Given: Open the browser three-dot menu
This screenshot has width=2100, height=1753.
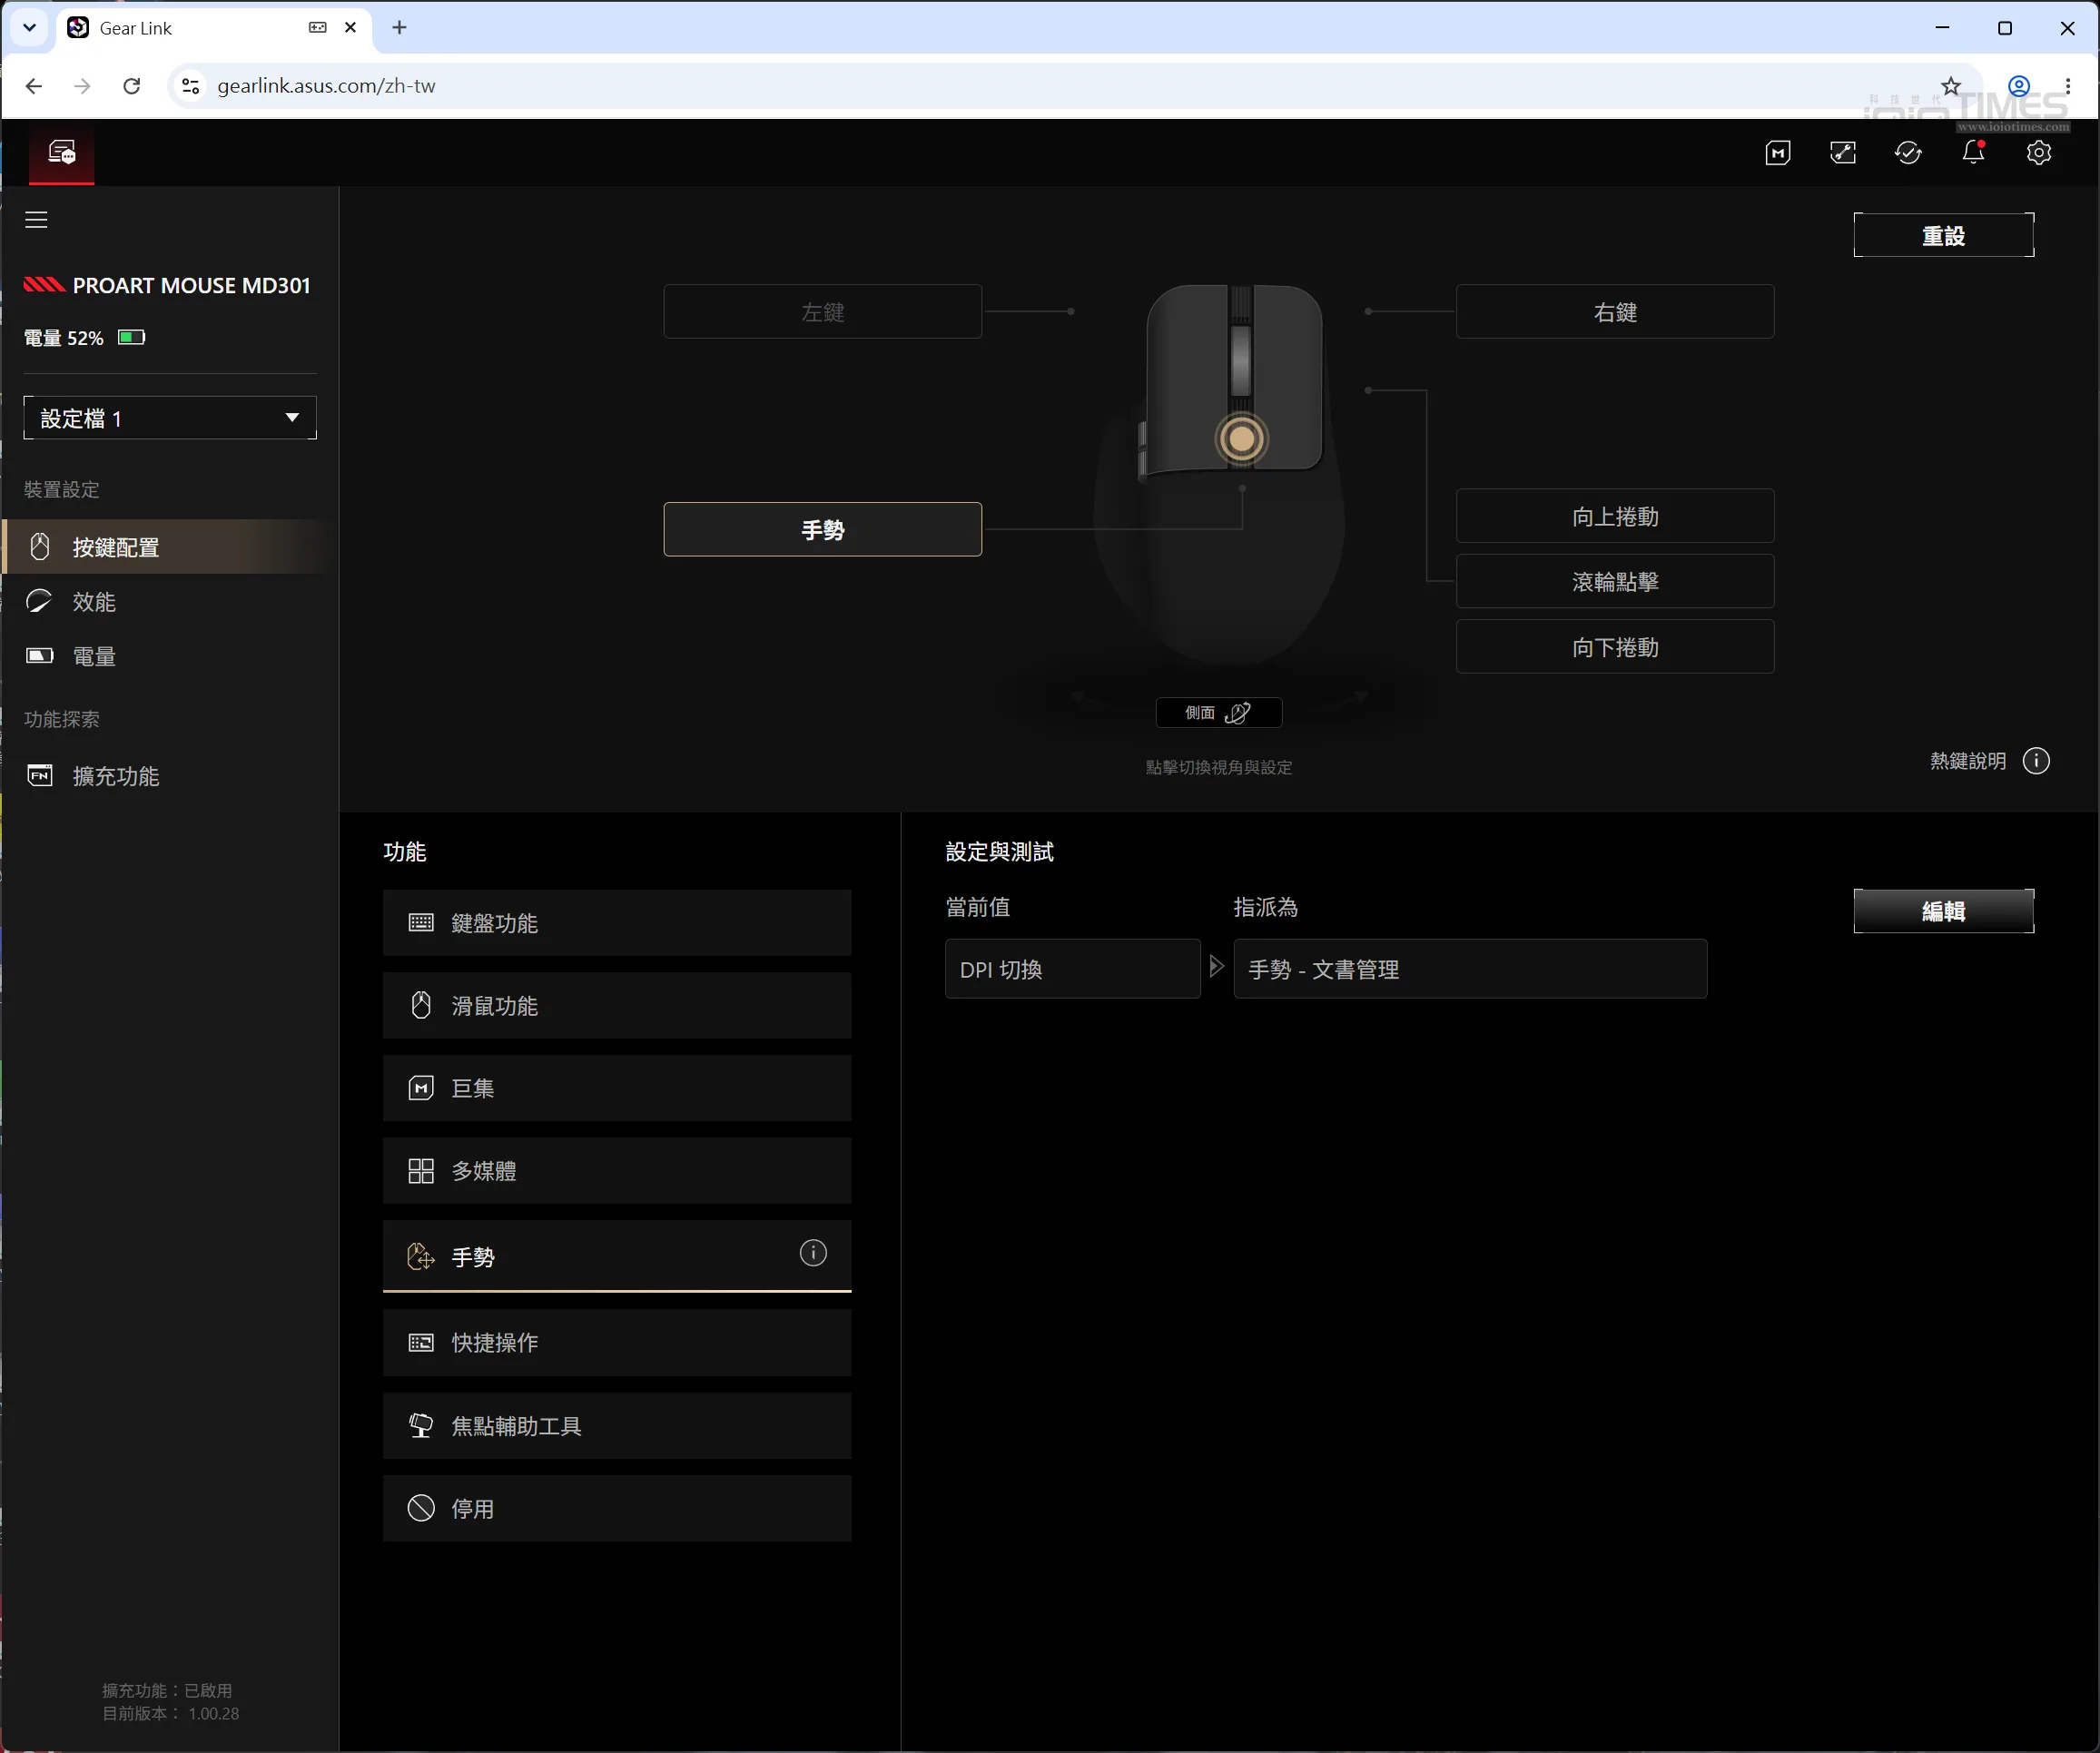Looking at the screenshot, I should click(x=2068, y=86).
